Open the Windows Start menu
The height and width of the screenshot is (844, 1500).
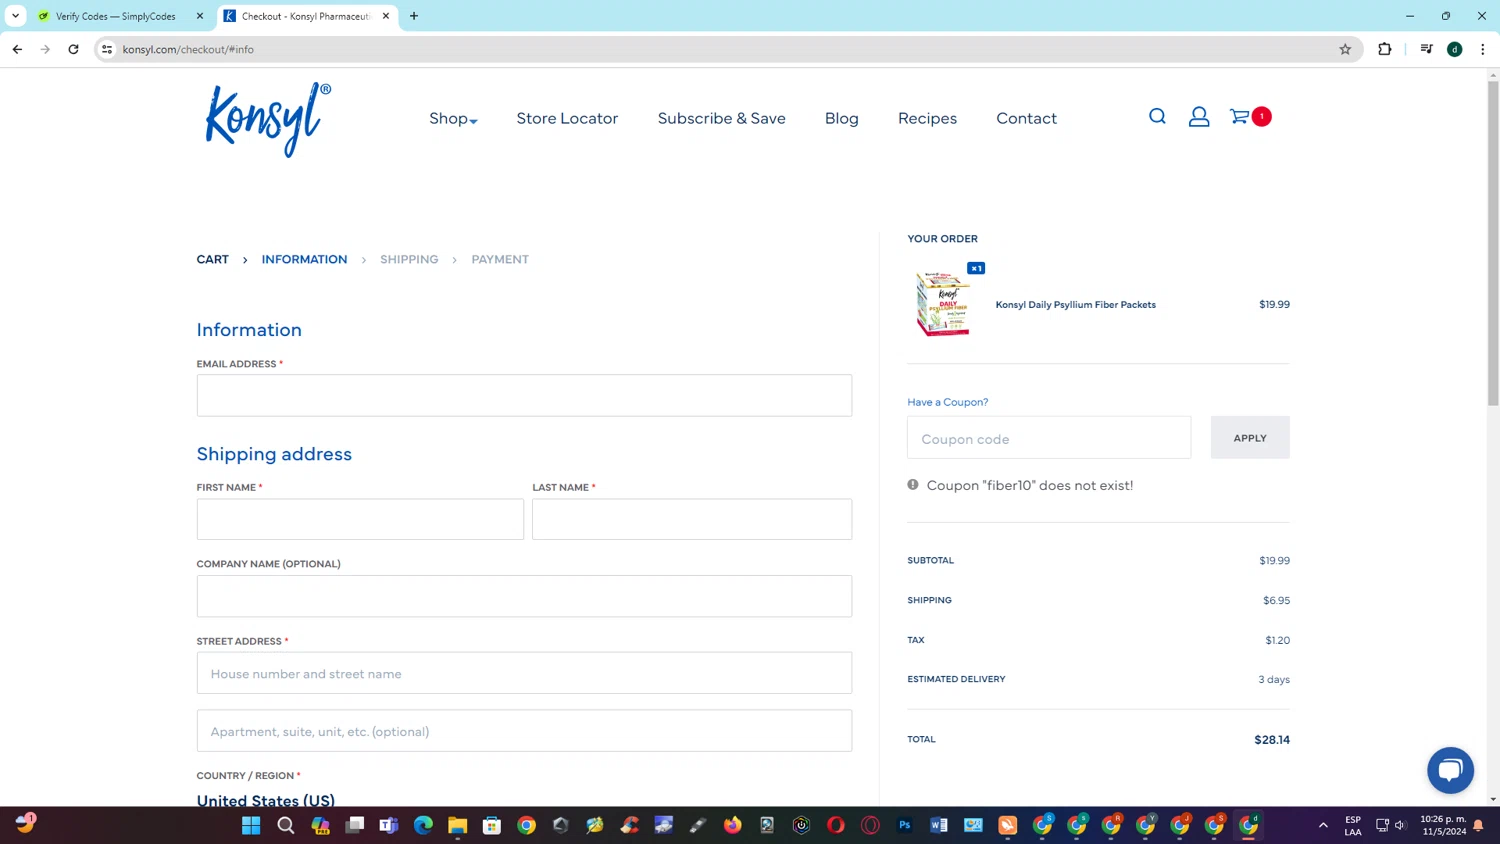click(251, 825)
